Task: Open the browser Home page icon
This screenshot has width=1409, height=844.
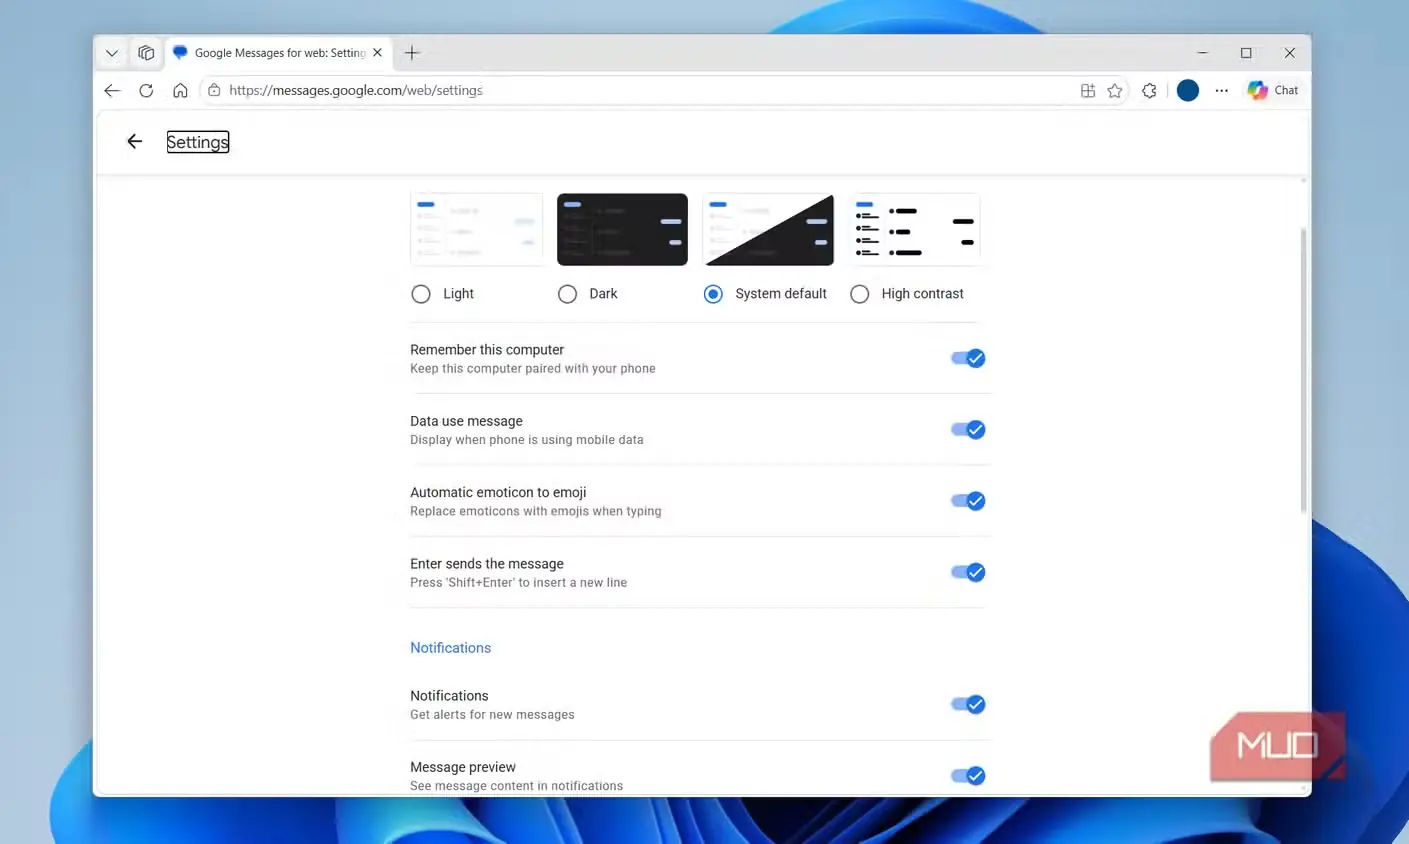Action: [x=180, y=90]
